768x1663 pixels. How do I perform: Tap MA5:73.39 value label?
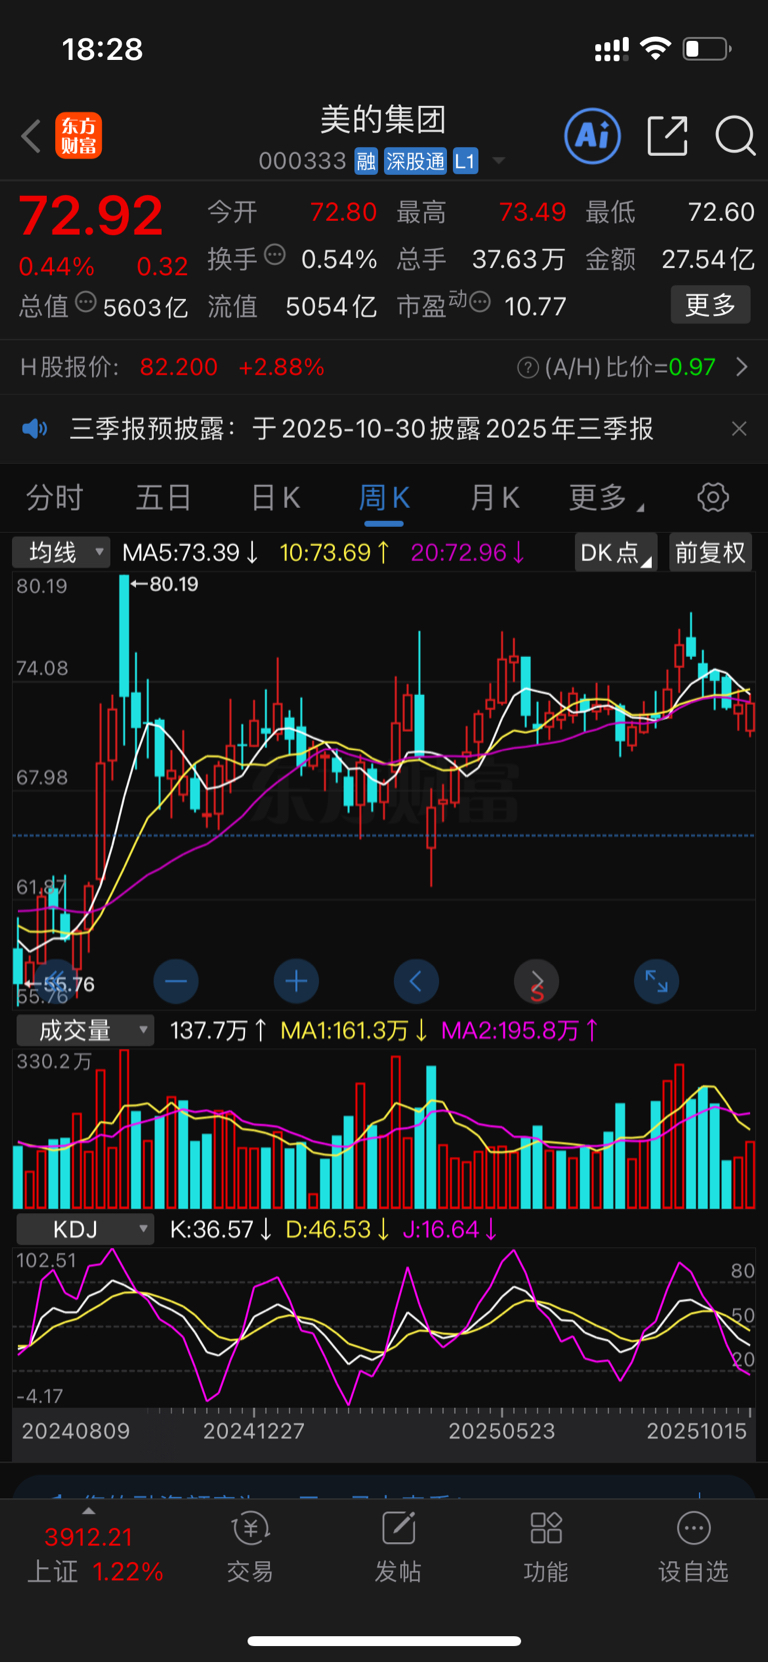tap(190, 552)
